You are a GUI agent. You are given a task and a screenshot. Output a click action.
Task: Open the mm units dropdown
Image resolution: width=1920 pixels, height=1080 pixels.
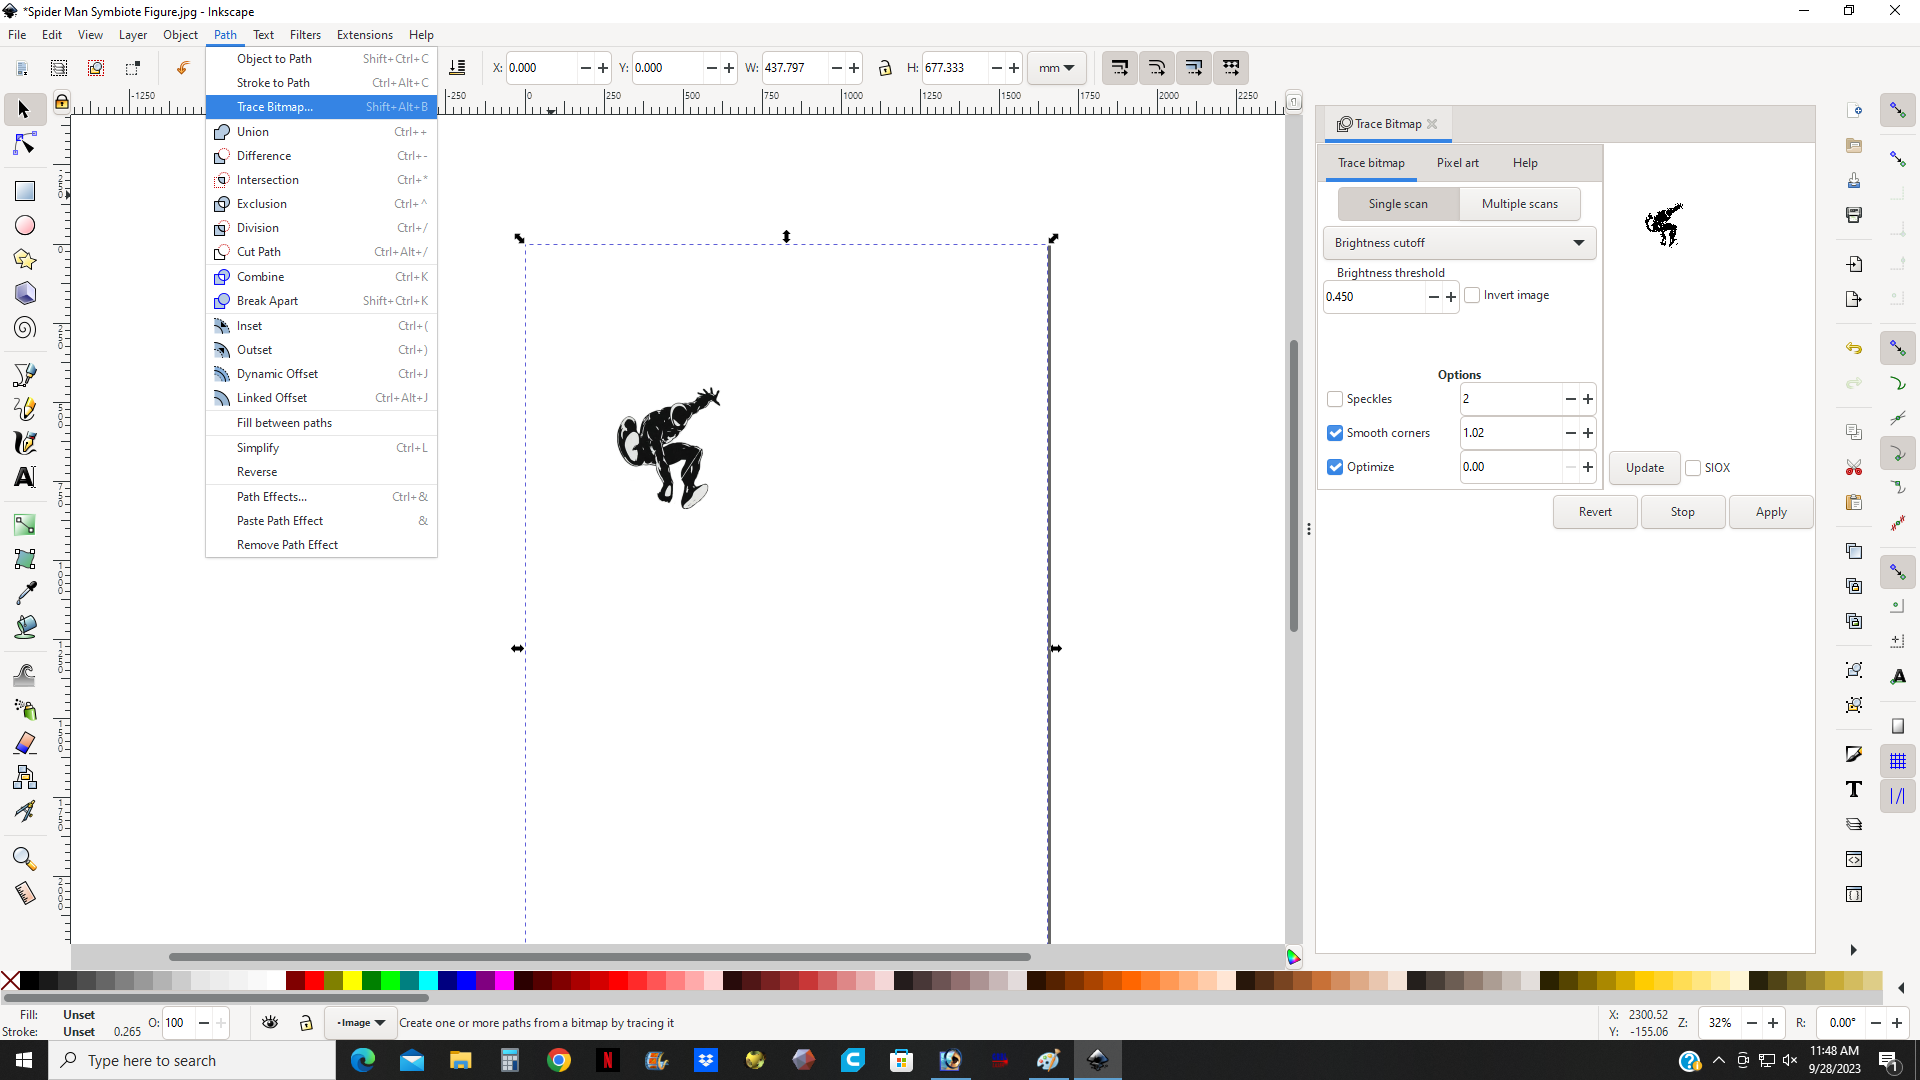coord(1056,68)
